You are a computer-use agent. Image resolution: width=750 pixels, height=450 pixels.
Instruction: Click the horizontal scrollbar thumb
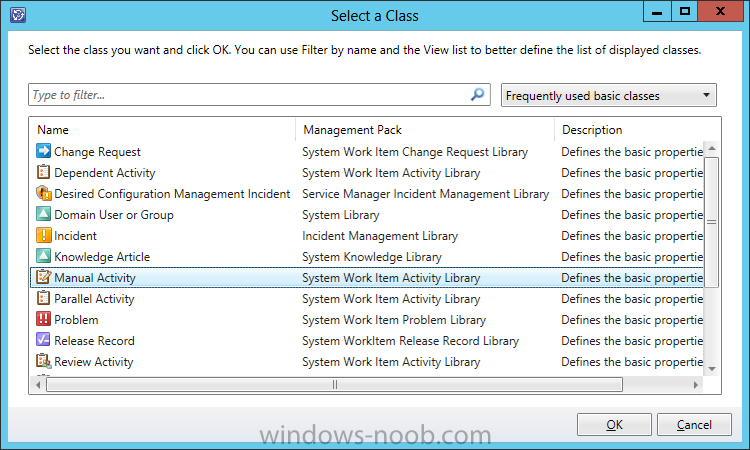click(334, 384)
